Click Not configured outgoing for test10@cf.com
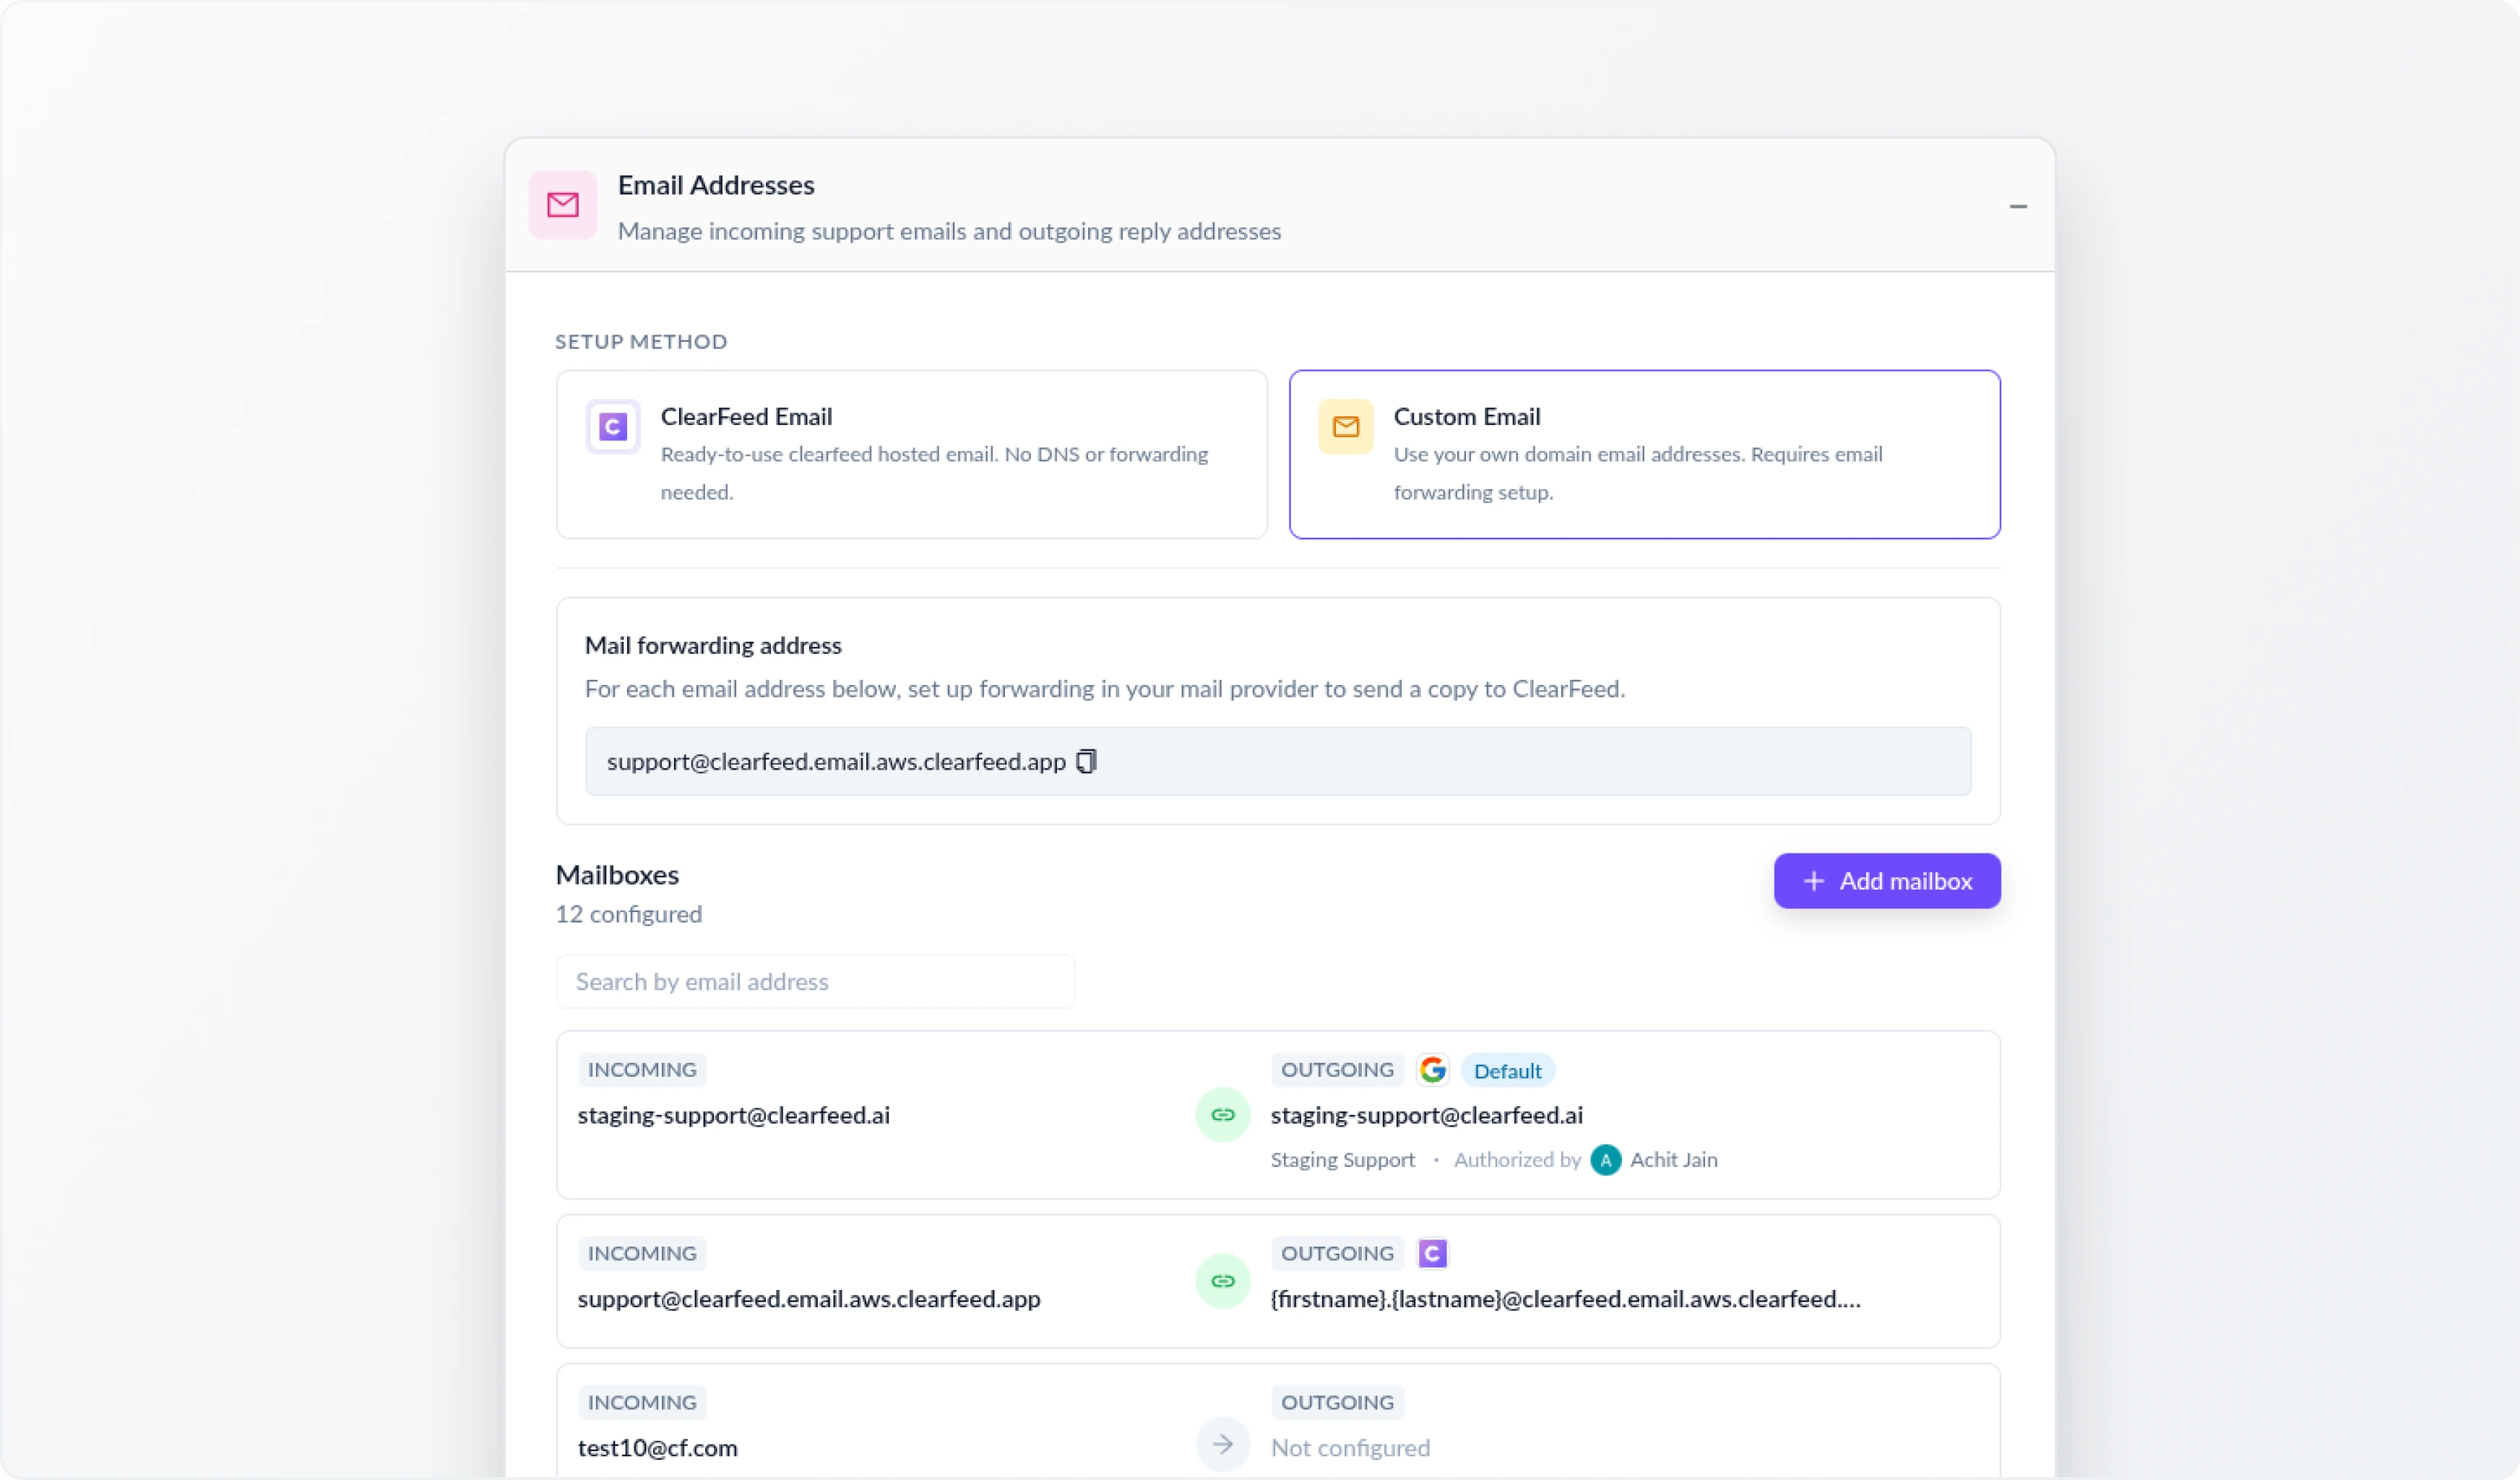Viewport: 2520px width, 1480px height. [x=1350, y=1448]
